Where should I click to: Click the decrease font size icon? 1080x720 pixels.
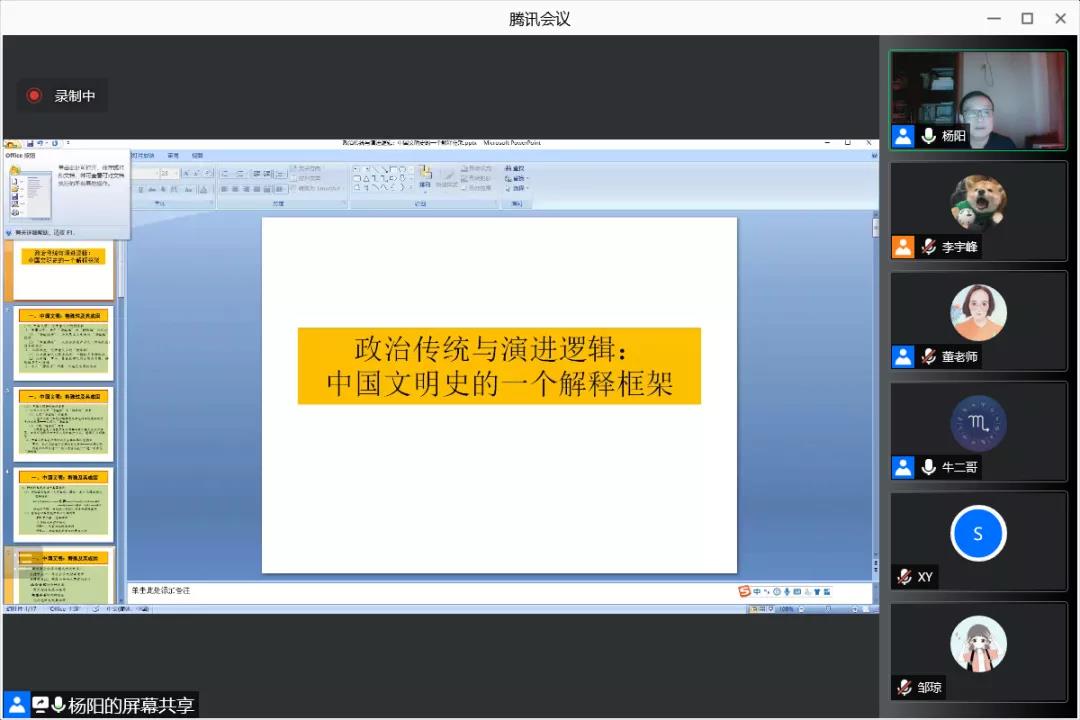tap(196, 174)
